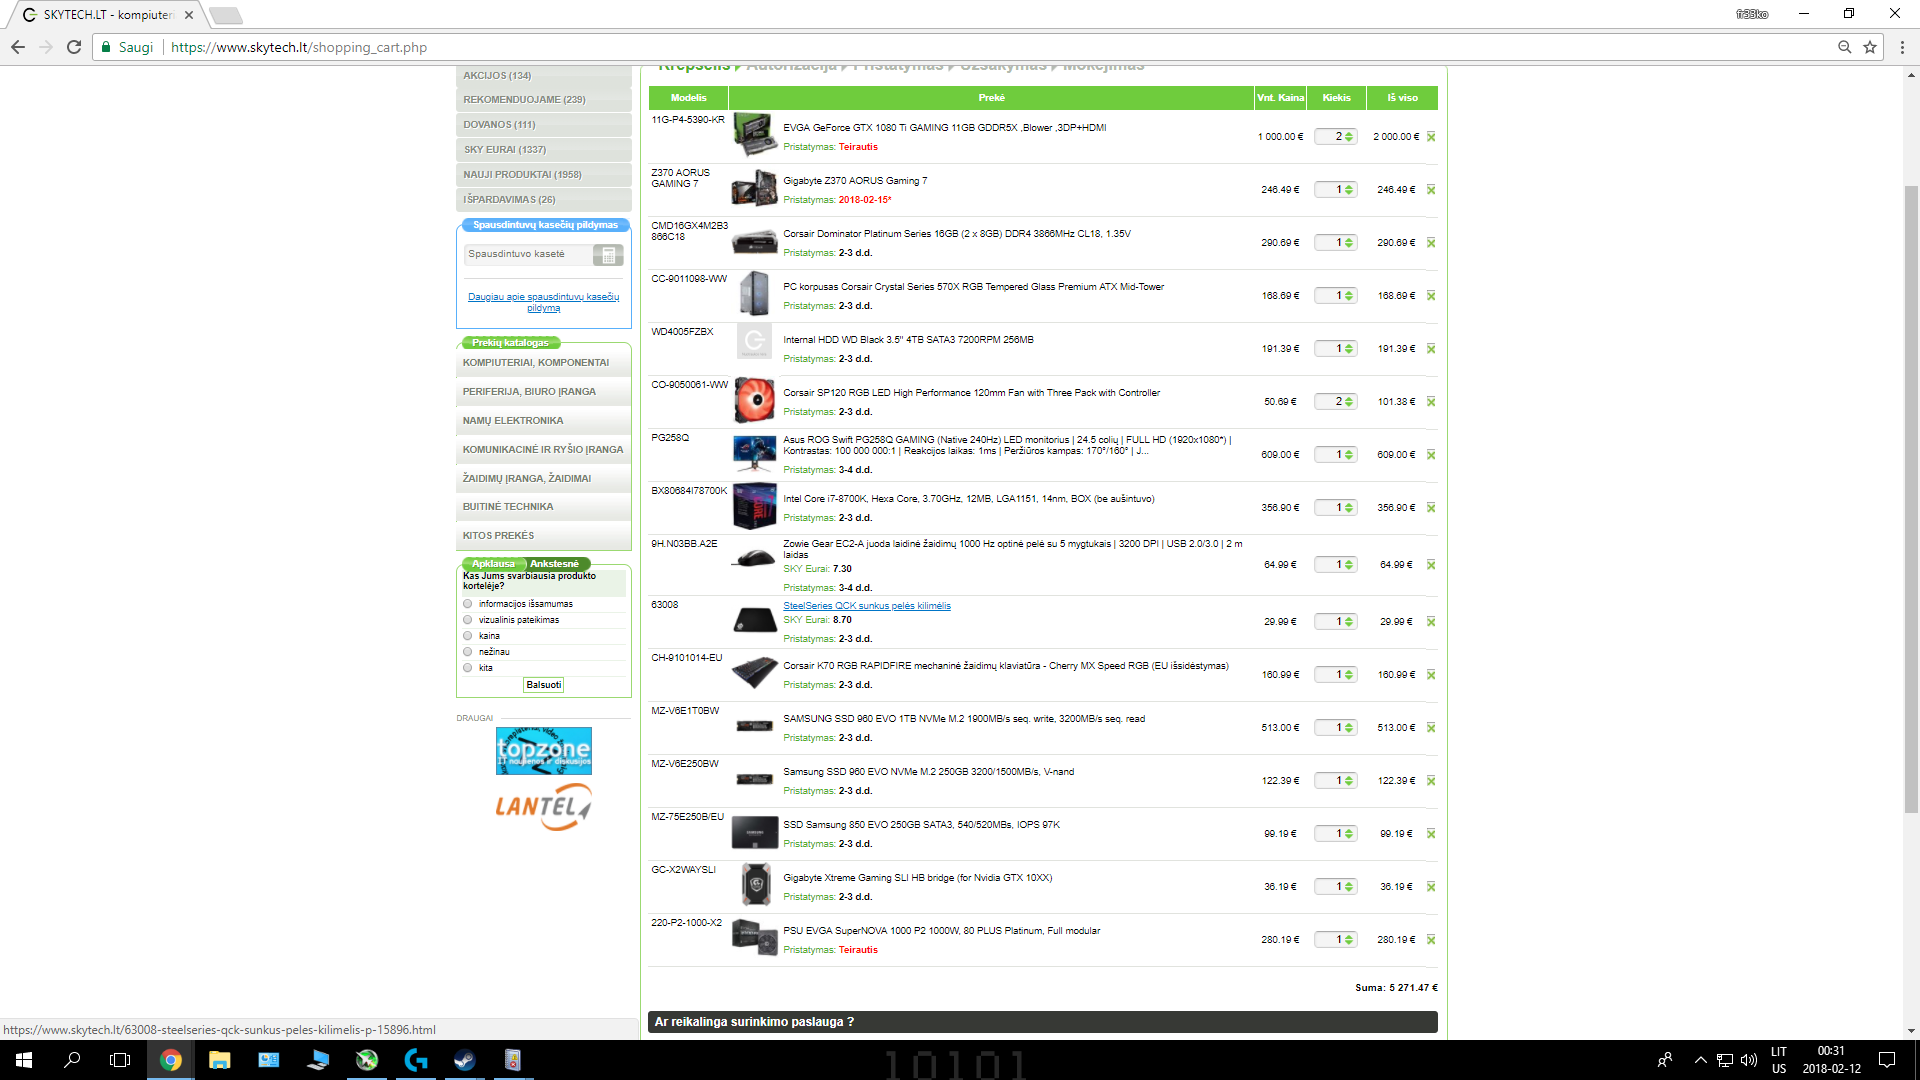Change quantity of EVGA SuperNOVA PSU
Viewport: 1920px width, 1080px height.
point(1336,940)
